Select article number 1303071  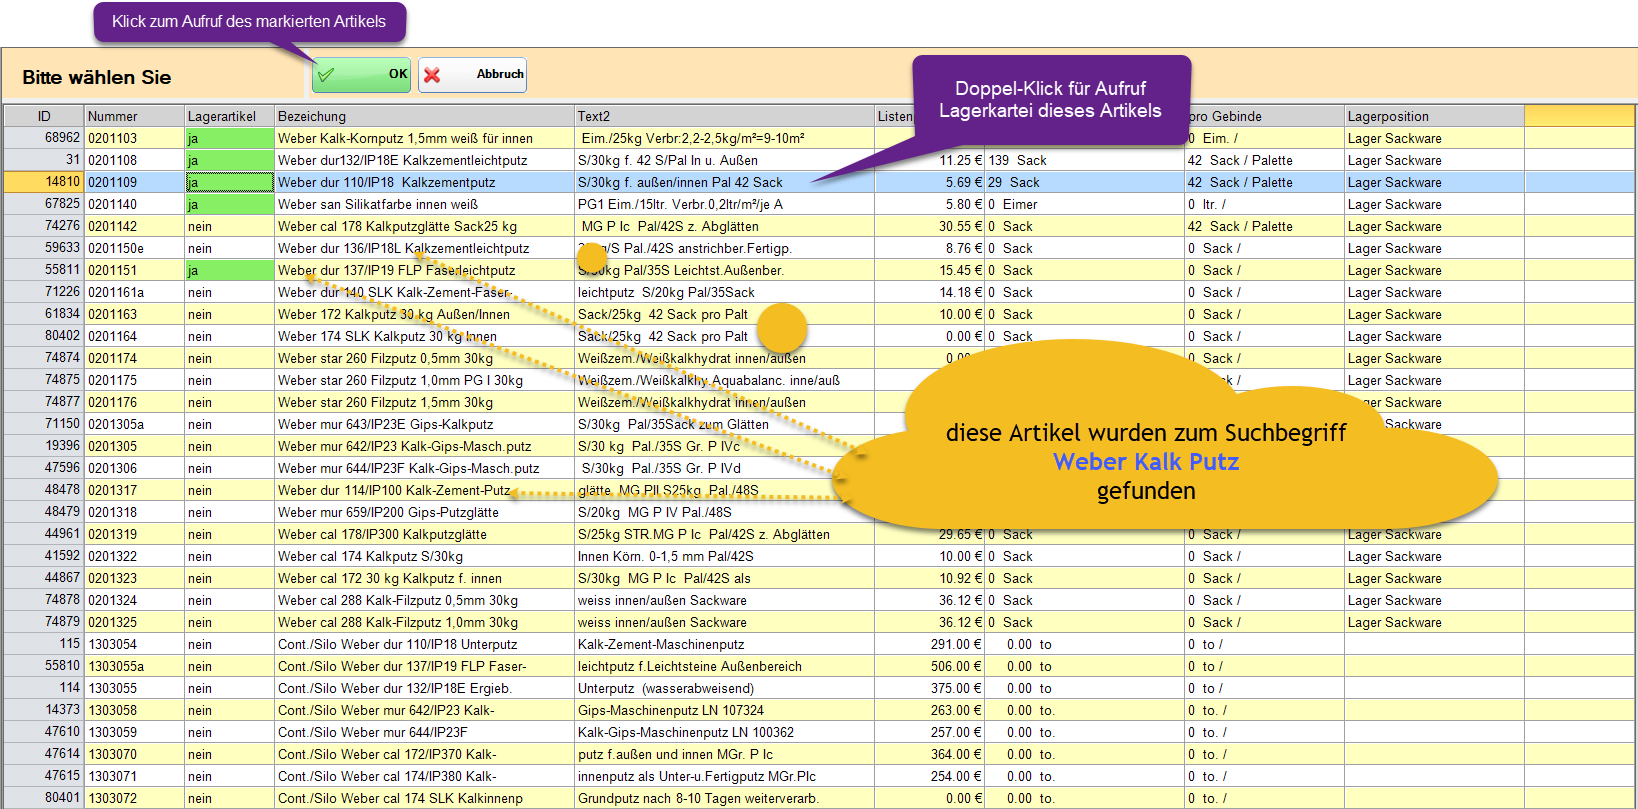[x=135, y=776]
